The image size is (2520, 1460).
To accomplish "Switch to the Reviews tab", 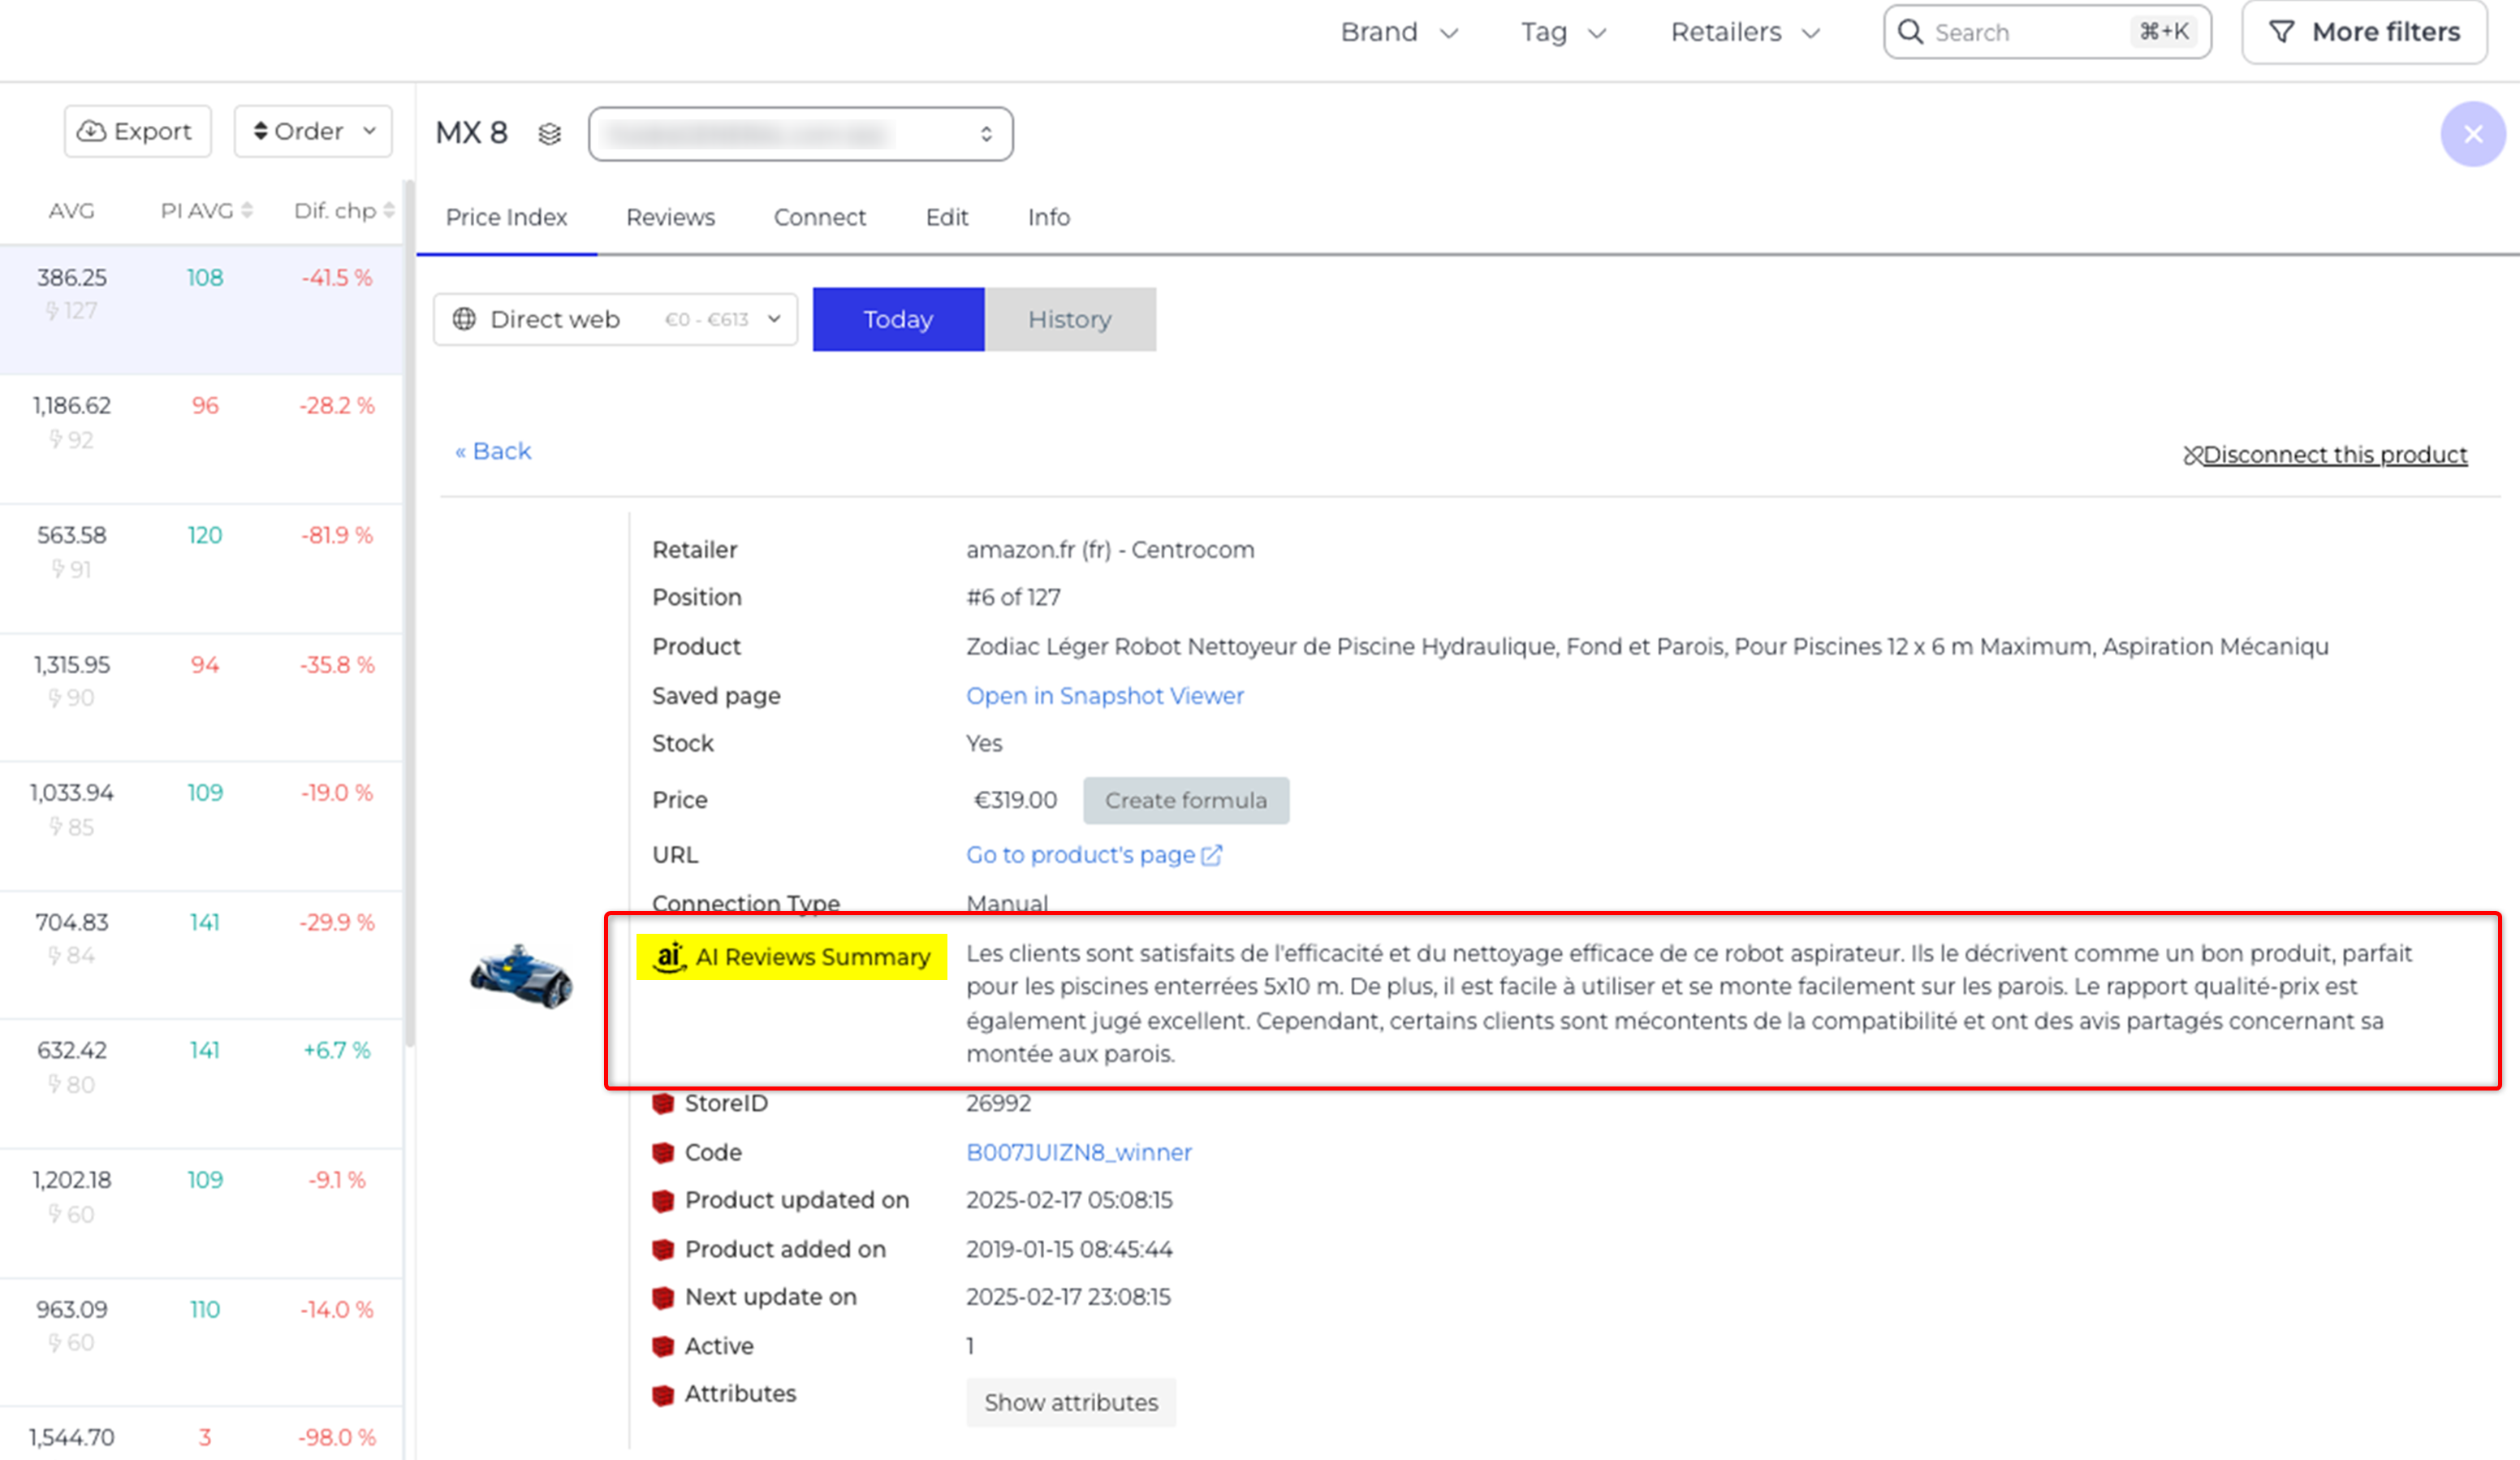I will point(670,217).
